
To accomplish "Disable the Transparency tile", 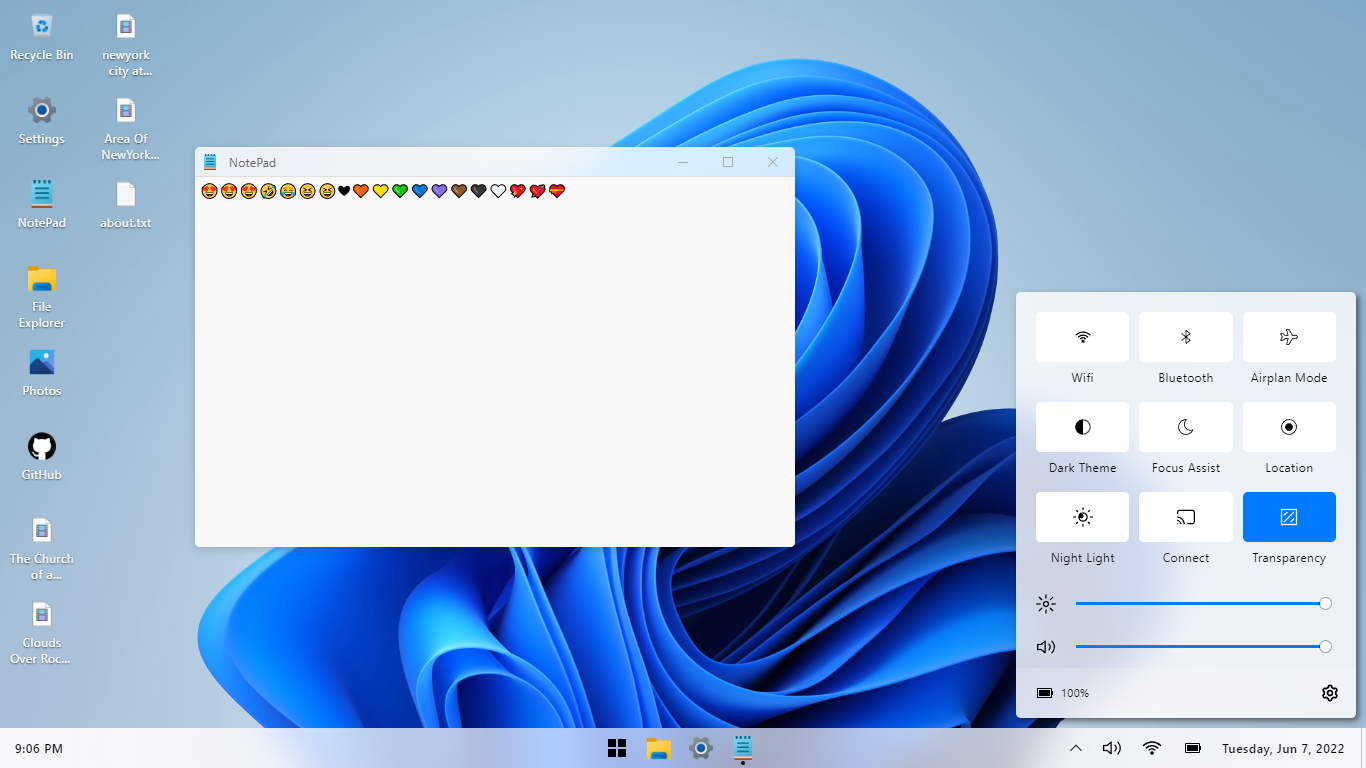I will (x=1289, y=517).
